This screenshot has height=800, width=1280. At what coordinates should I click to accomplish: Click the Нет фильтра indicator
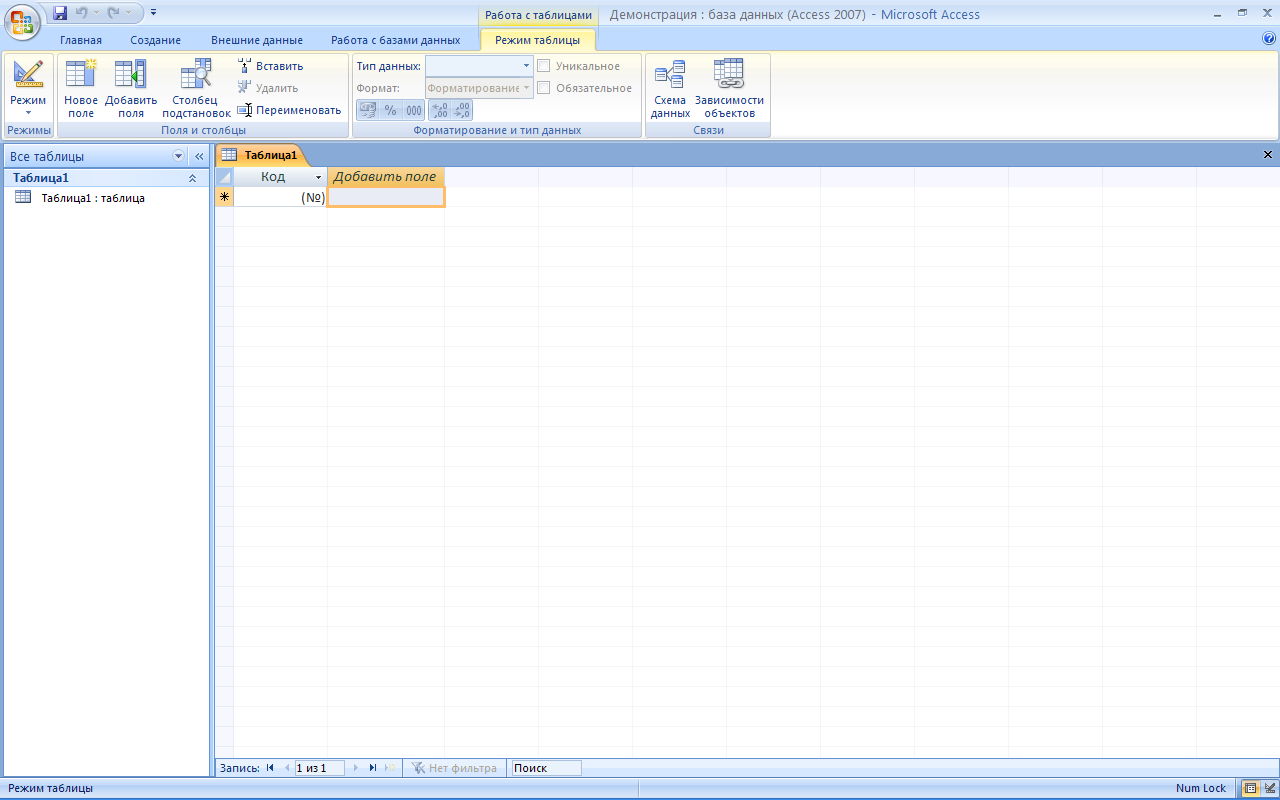454,768
